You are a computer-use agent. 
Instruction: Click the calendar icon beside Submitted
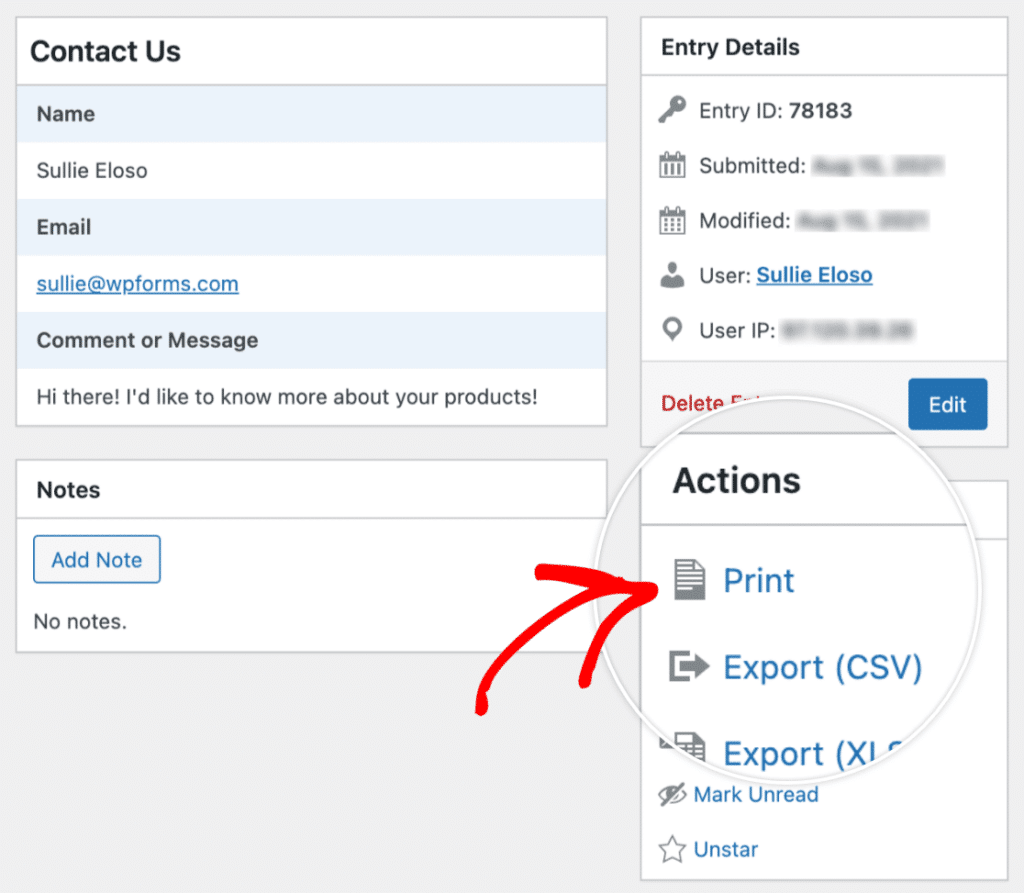click(x=675, y=165)
